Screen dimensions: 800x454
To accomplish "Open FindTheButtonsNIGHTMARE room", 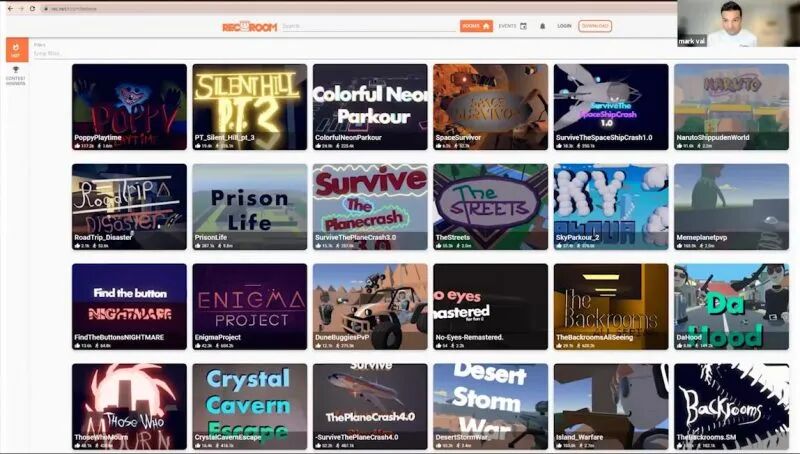I will 129,307.
